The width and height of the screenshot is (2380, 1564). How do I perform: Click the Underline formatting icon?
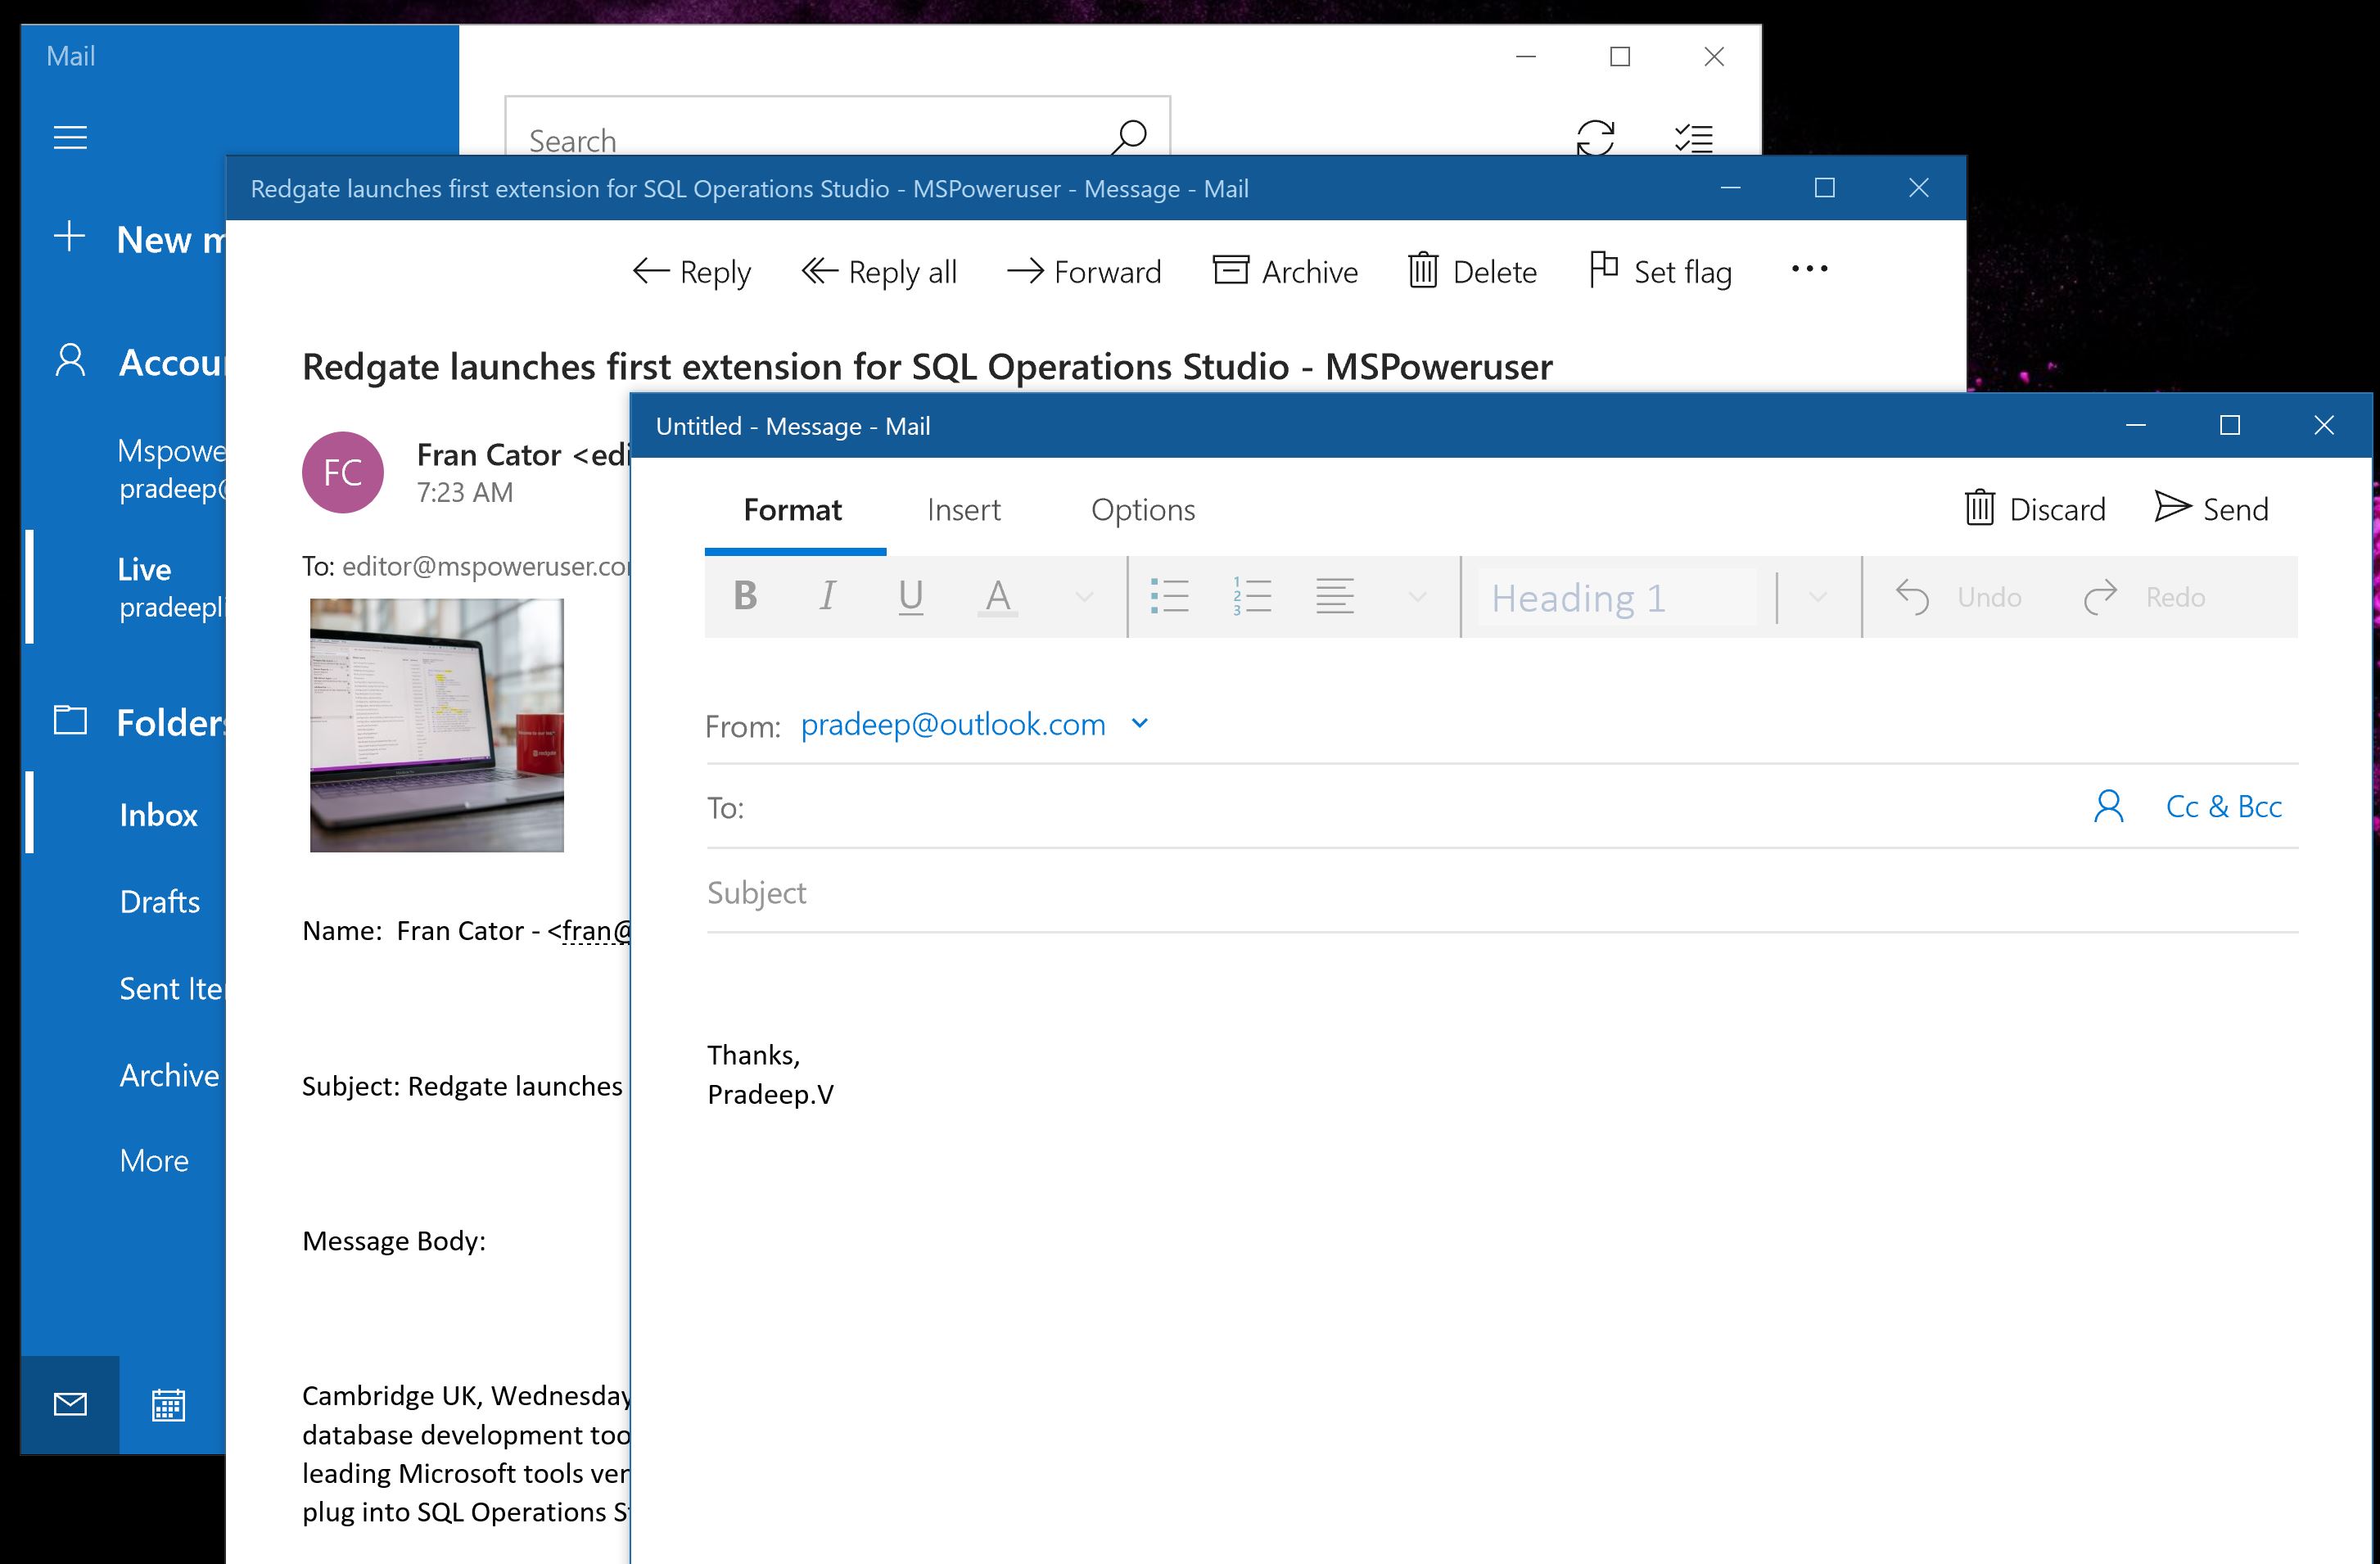point(911,599)
